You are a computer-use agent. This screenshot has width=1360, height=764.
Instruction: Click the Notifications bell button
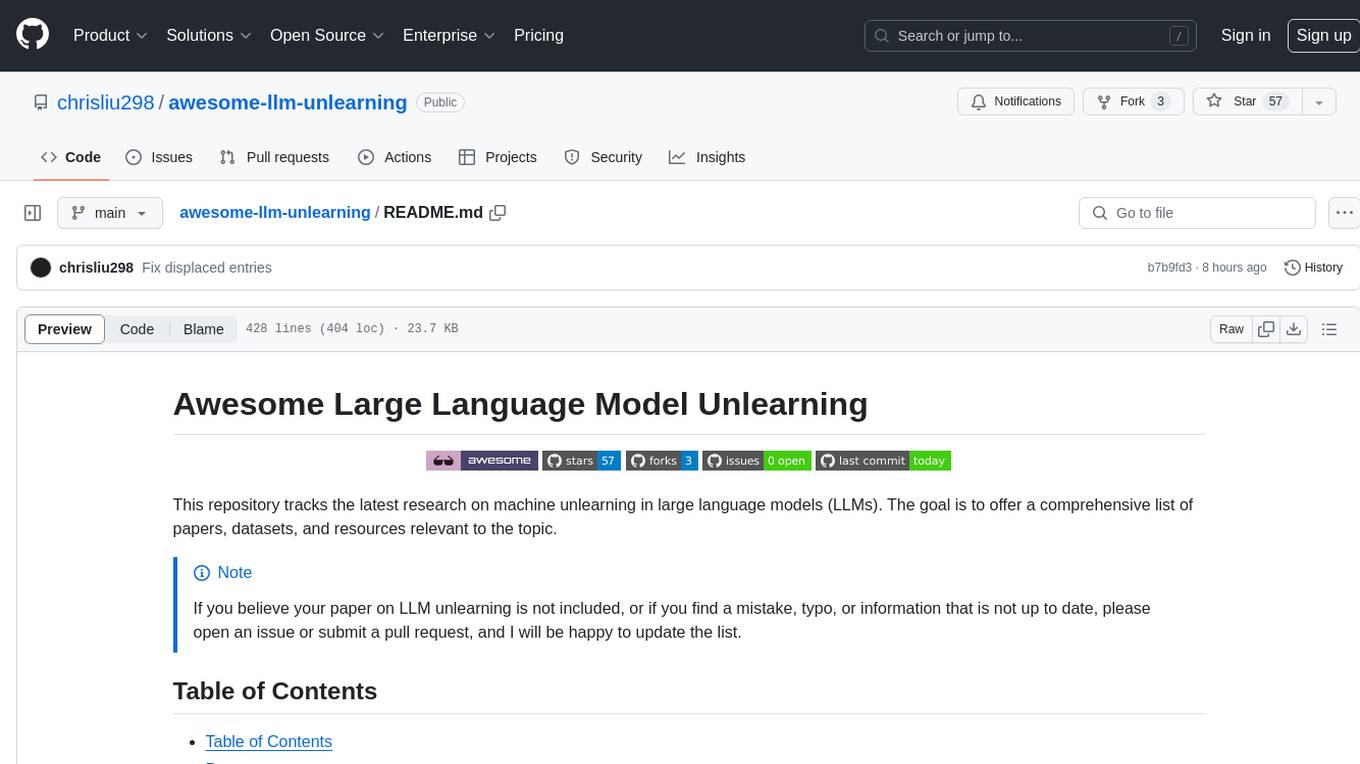(1016, 102)
